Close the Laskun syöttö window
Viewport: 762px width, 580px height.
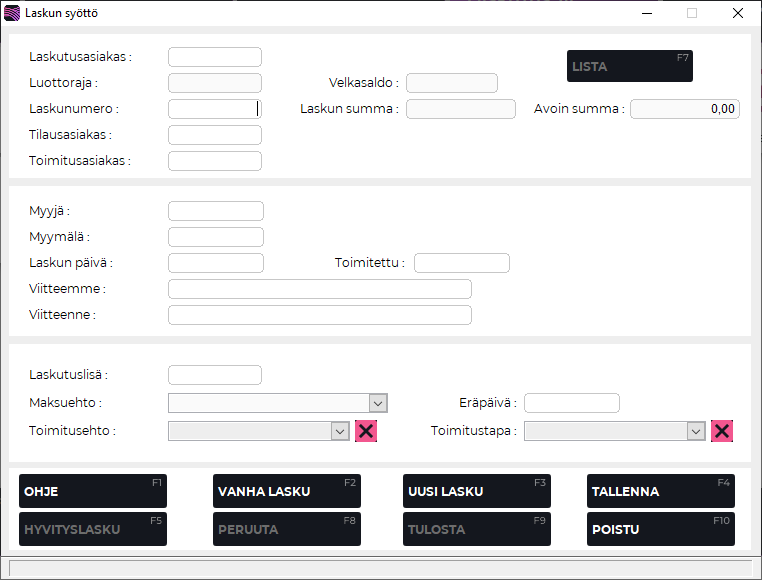(737, 14)
